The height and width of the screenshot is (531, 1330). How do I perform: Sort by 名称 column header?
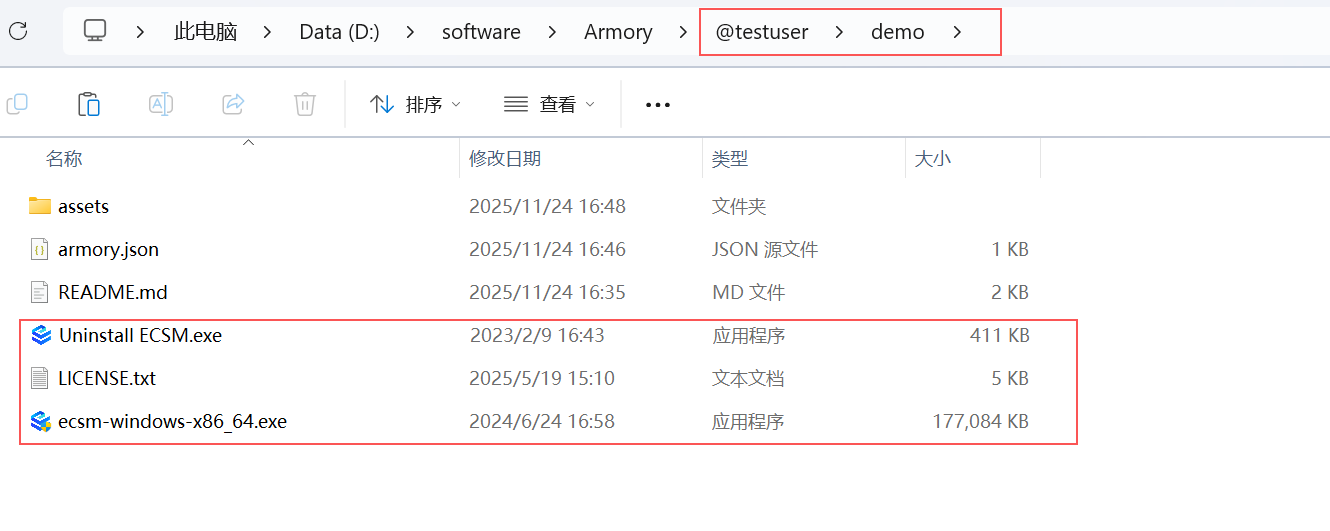pos(64,158)
